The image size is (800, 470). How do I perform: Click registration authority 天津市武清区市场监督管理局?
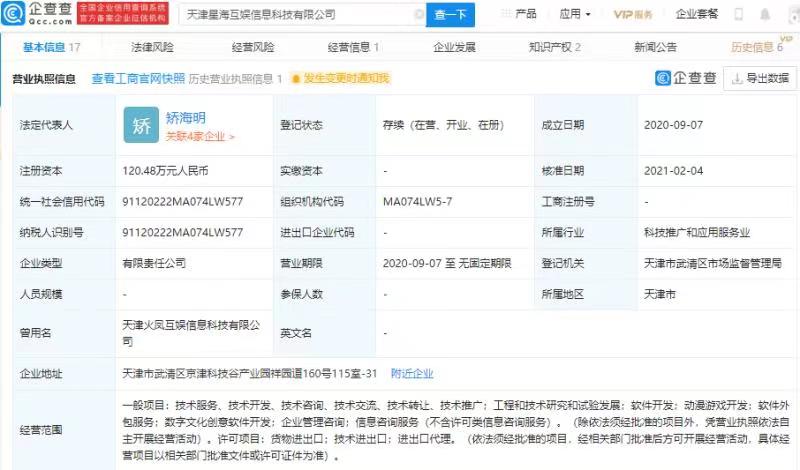(x=713, y=263)
